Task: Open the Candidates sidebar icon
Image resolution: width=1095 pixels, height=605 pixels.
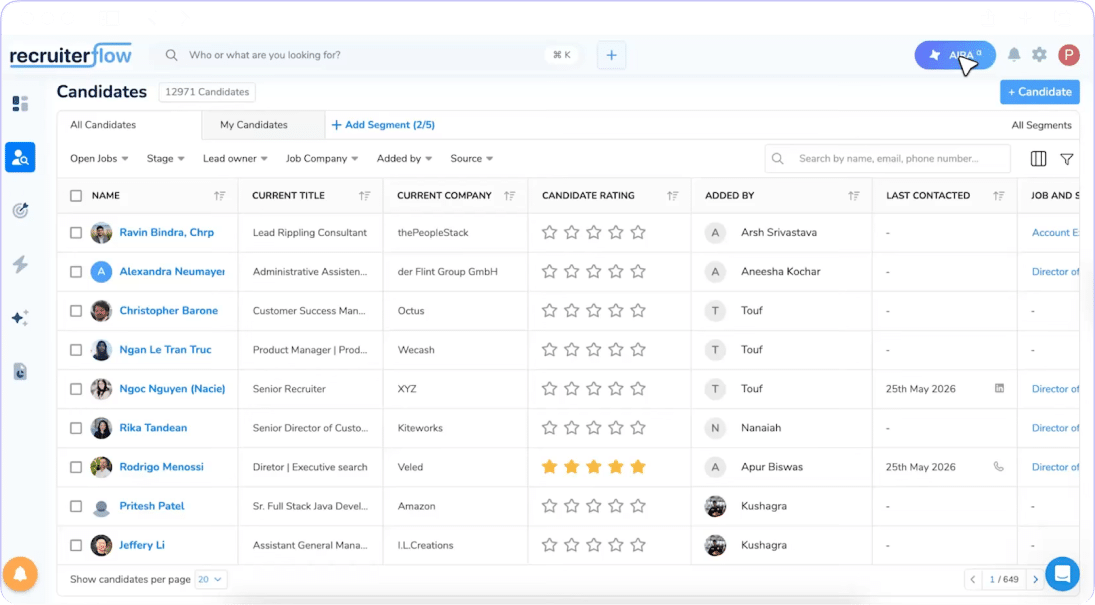Action: 20,157
